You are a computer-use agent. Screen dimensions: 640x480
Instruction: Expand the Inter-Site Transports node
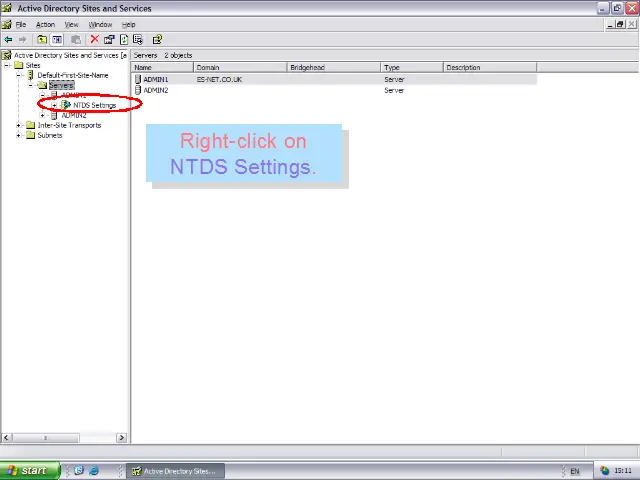tap(19, 125)
